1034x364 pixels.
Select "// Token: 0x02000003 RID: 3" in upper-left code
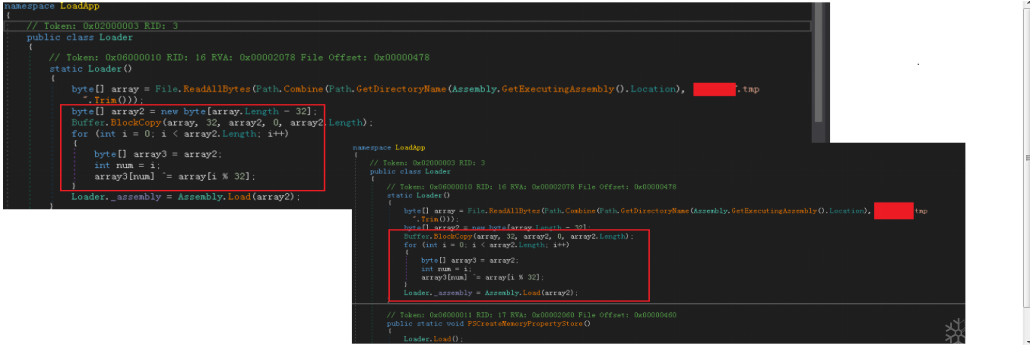102,26
